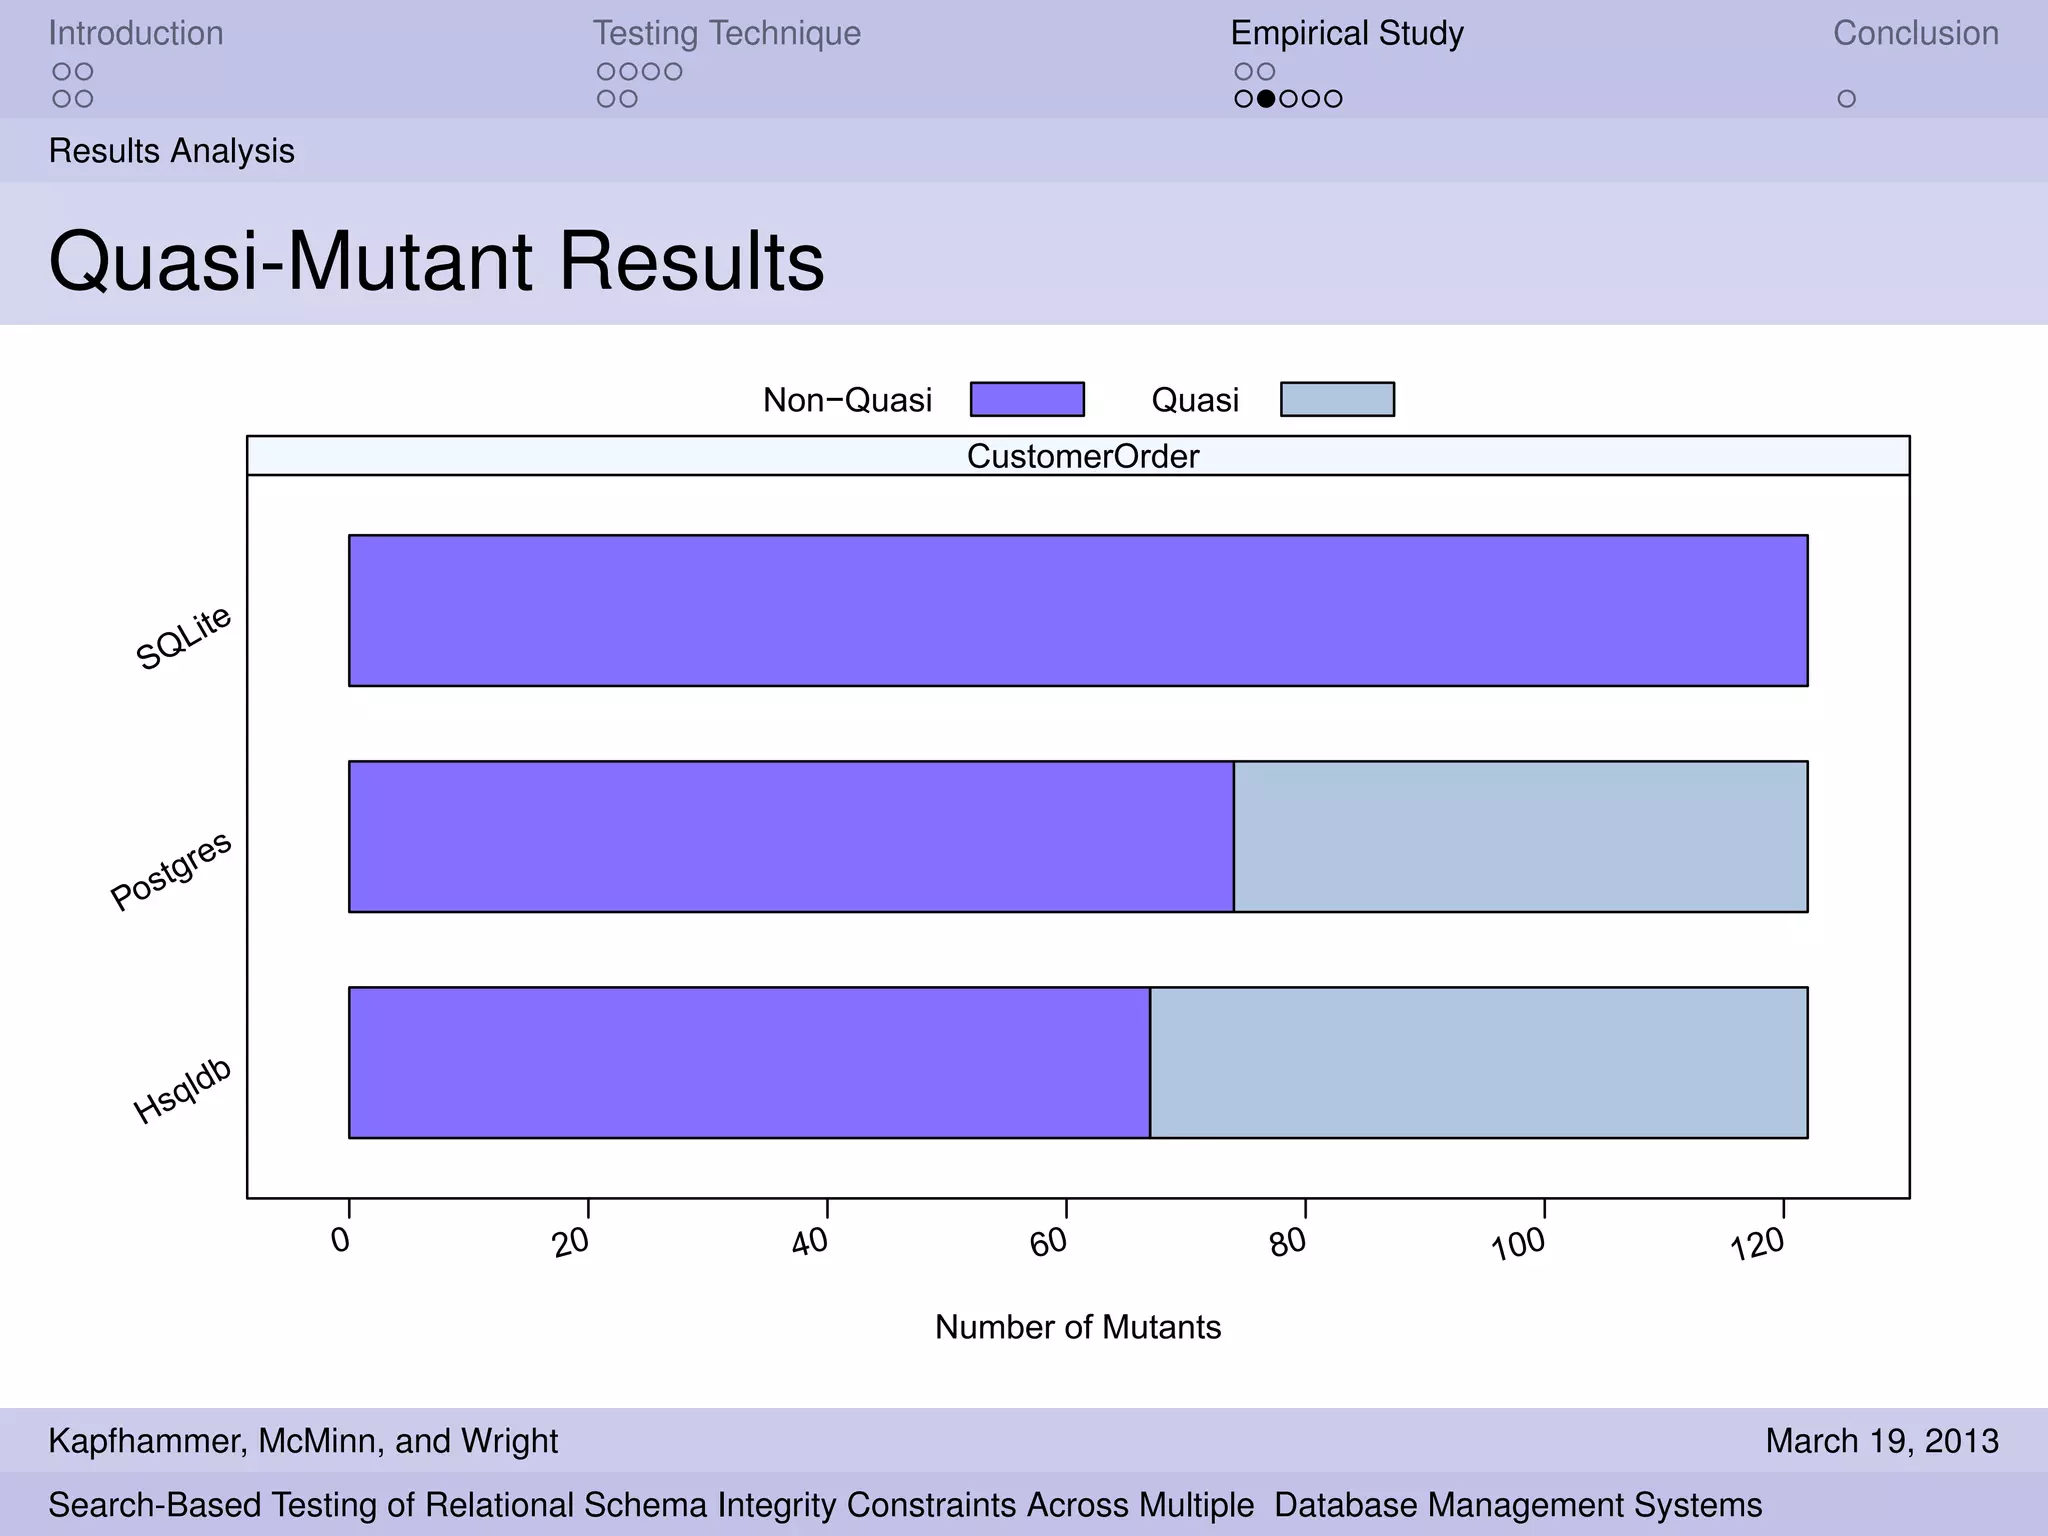The height and width of the screenshot is (1536, 2048).
Task: Click the x-axis tick label 120
Action: [x=1758, y=1245]
